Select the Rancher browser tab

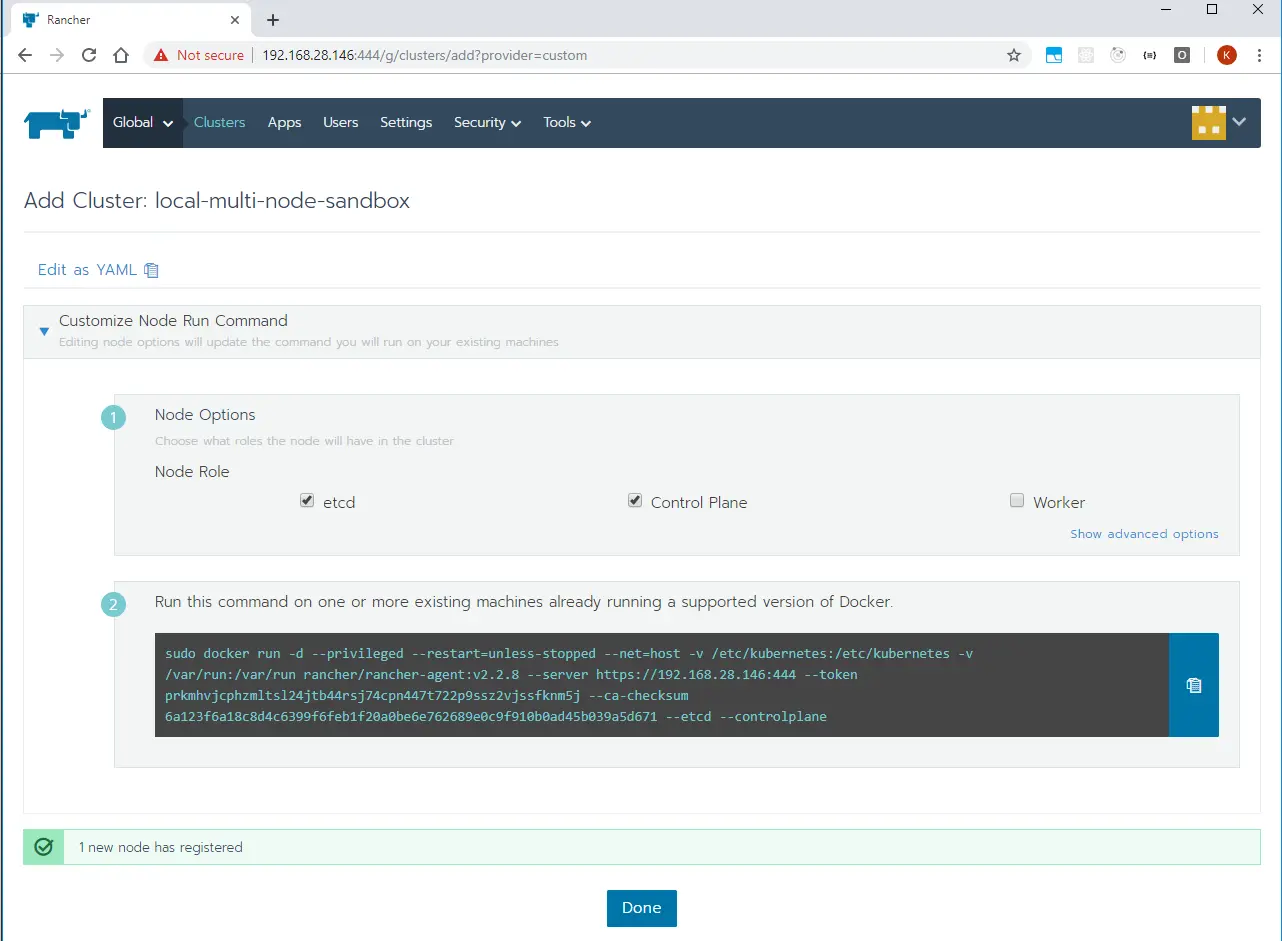tap(130, 20)
